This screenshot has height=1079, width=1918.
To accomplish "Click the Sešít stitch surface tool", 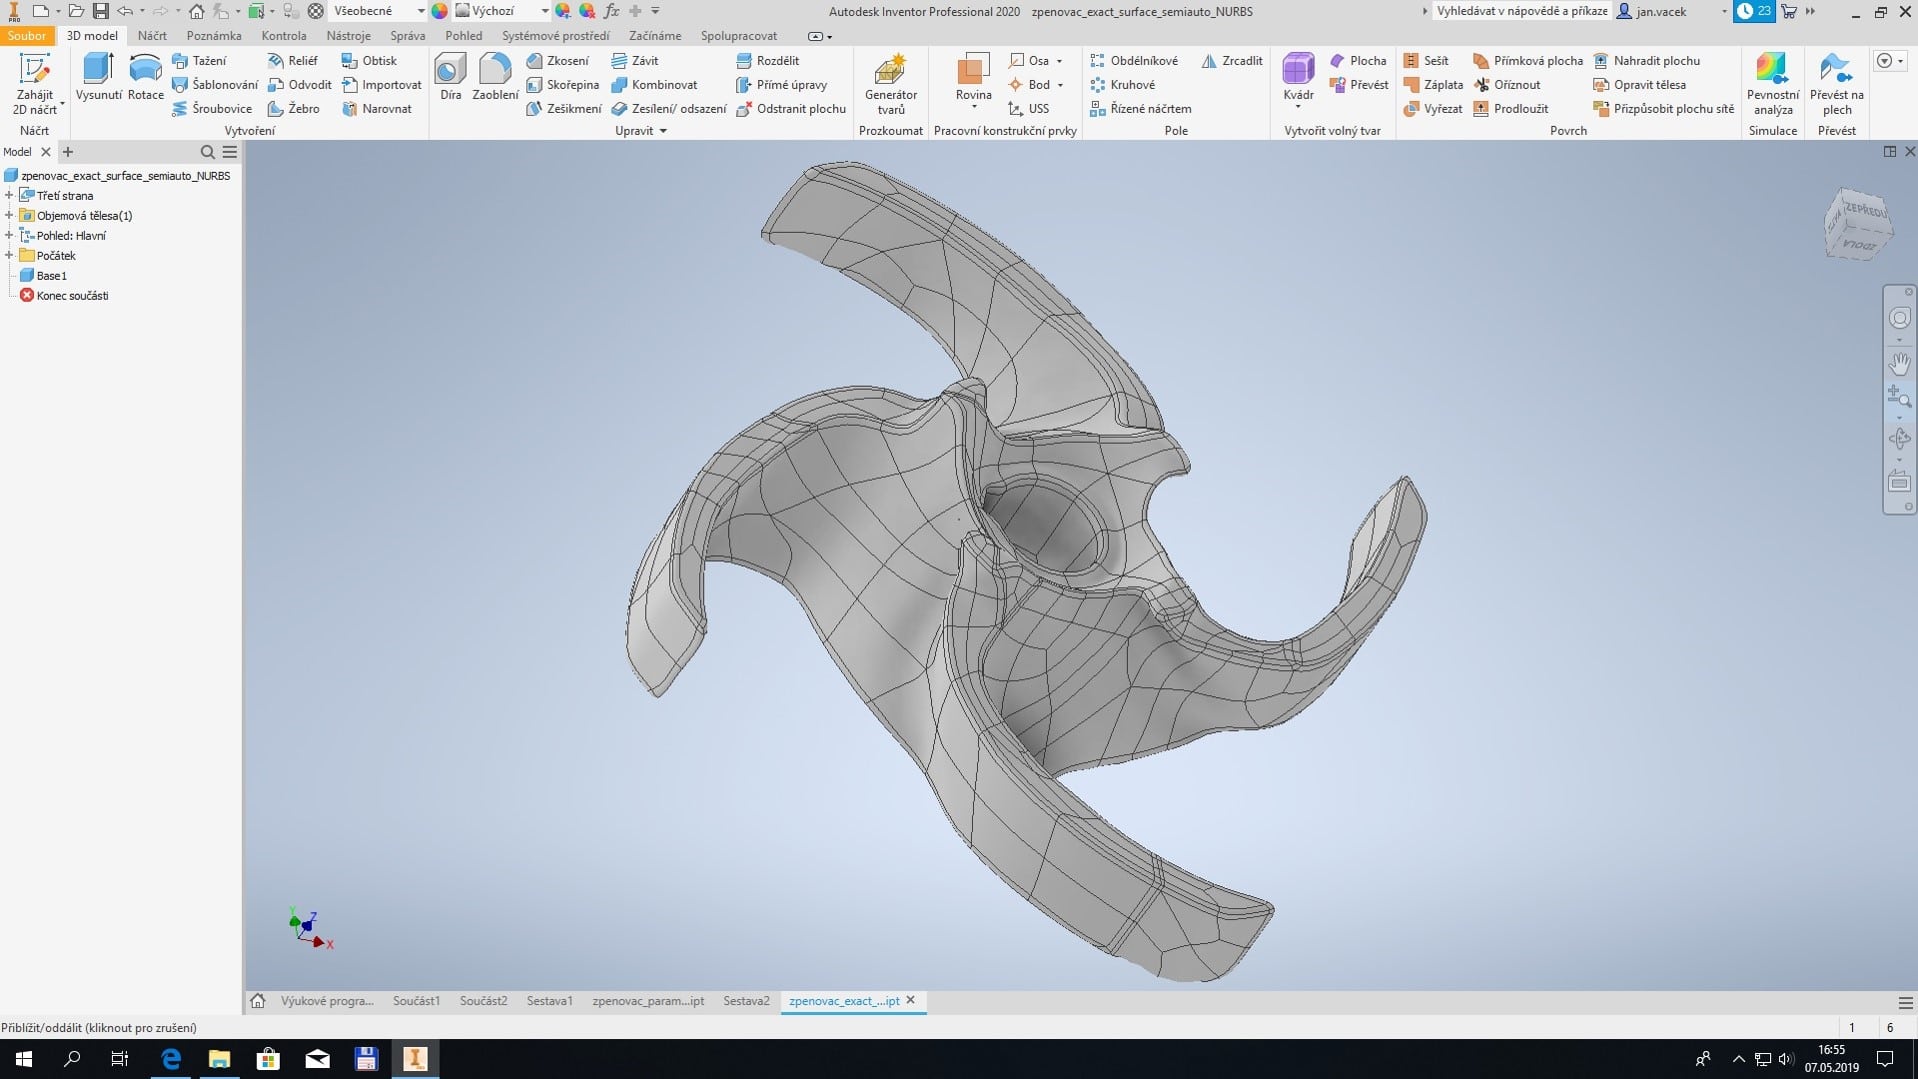I will click(1426, 61).
